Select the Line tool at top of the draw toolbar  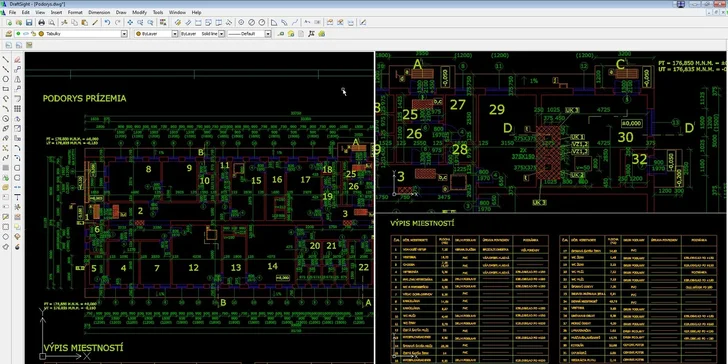(x=6, y=59)
